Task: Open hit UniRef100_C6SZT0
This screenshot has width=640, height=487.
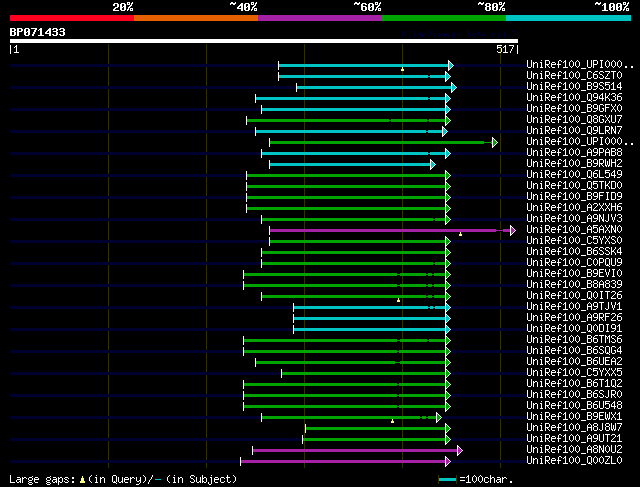Action: pos(574,76)
